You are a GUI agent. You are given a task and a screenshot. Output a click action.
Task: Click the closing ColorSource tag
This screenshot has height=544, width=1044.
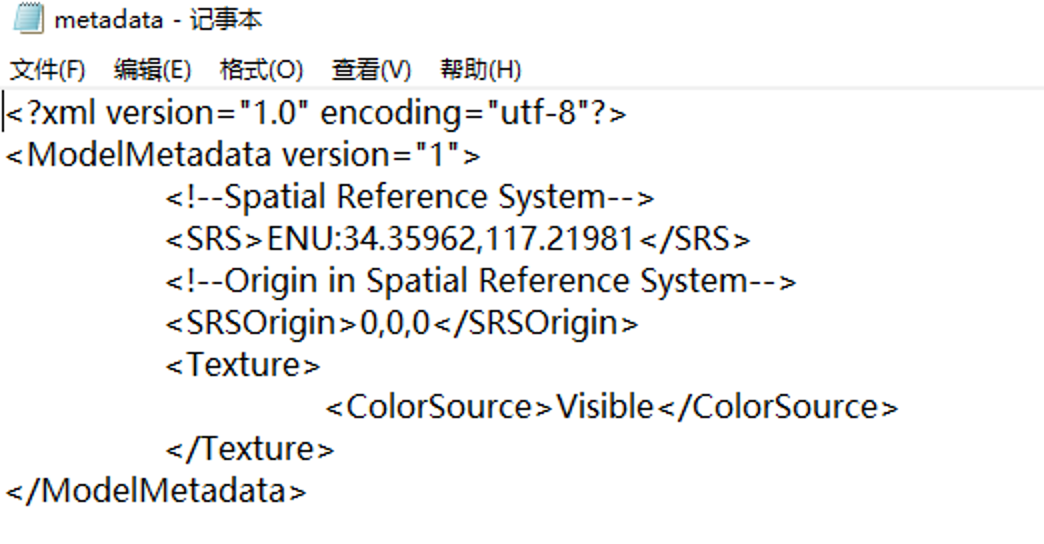coord(778,407)
